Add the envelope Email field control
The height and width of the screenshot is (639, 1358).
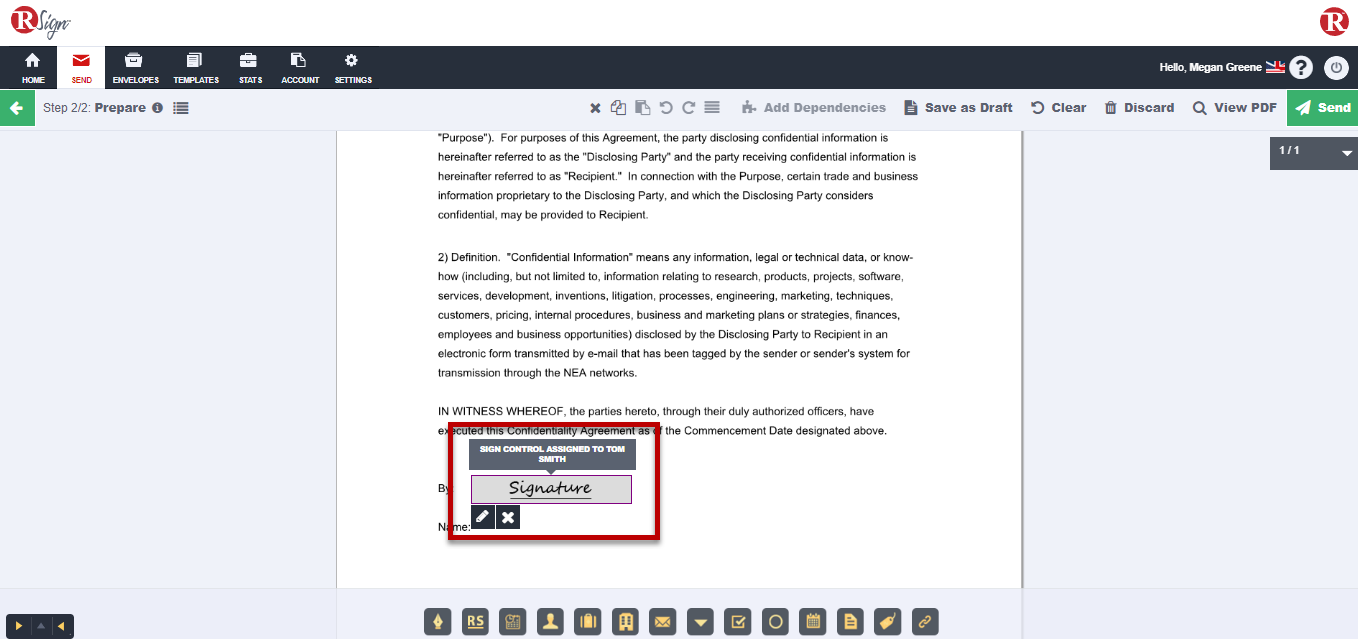662,622
